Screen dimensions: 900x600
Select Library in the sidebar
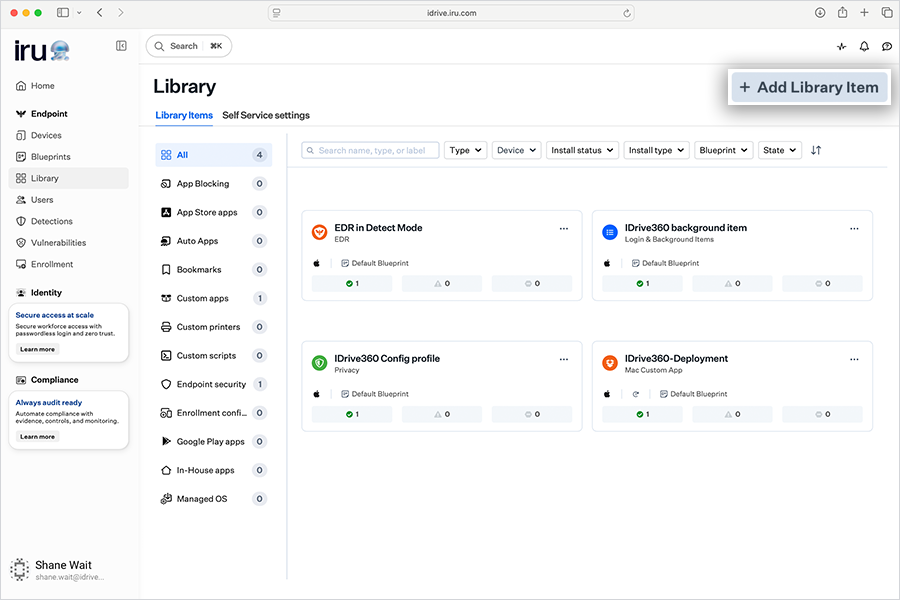(x=69, y=179)
